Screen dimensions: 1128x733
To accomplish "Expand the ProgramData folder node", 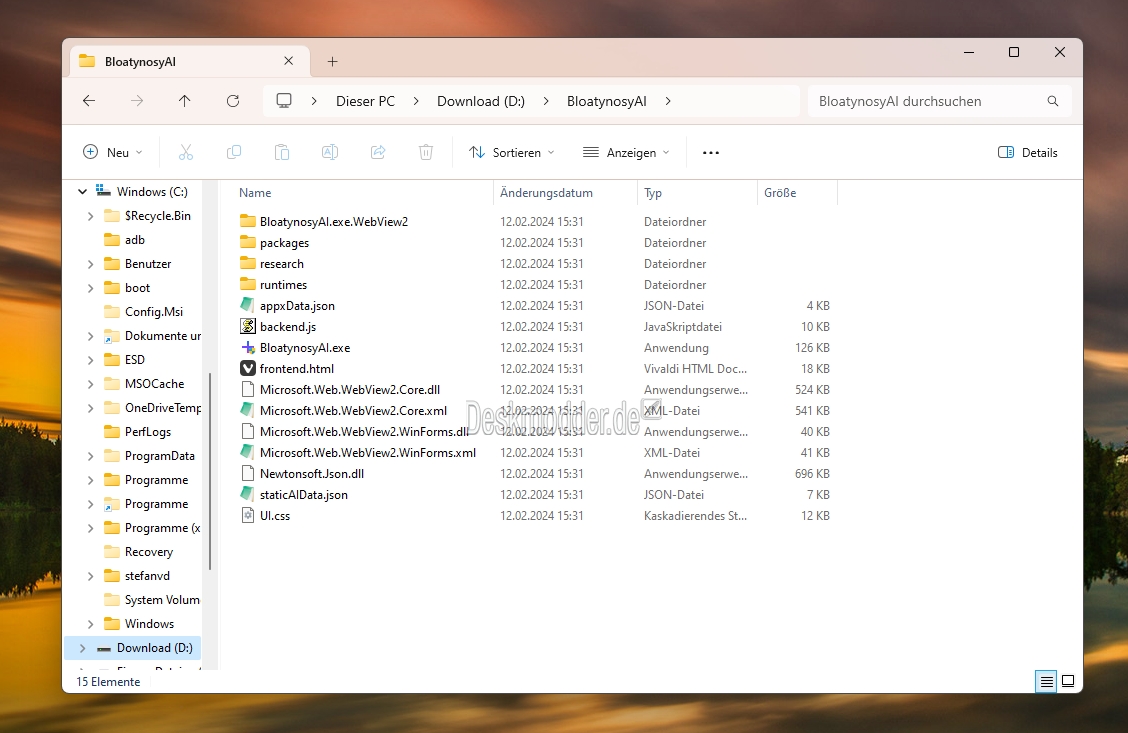I will click(90, 456).
